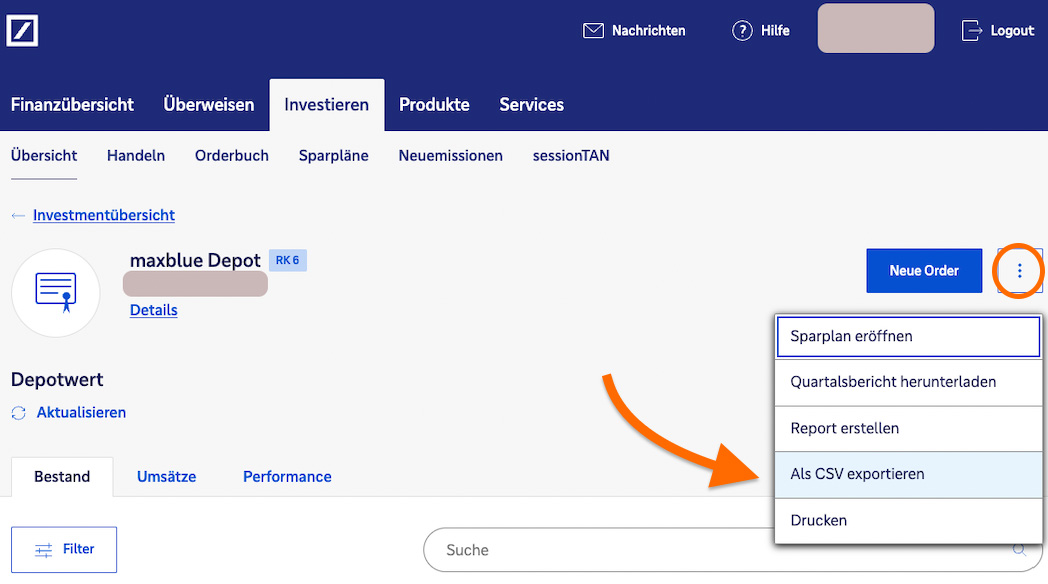Open the Orderbuch section
This screenshot has width=1048, height=584.
[232, 156]
